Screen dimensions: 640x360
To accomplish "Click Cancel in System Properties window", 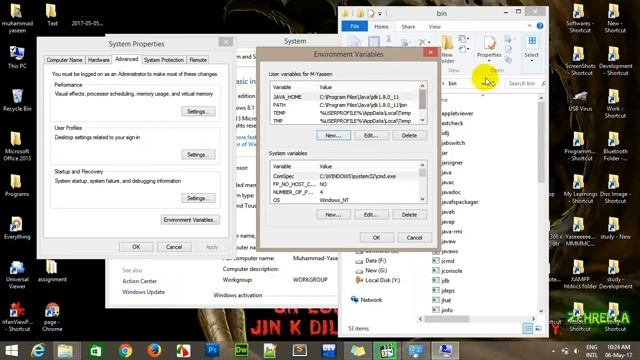I will [x=174, y=247].
